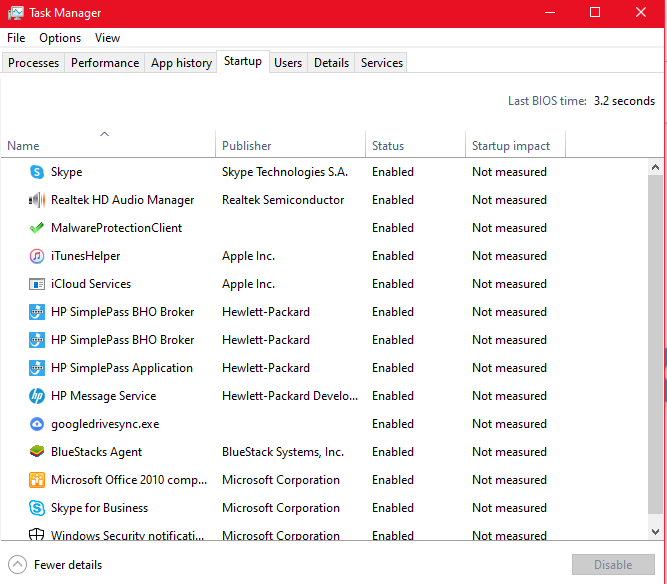Click Hewlett-Packard Develo... publisher cell

290,396
